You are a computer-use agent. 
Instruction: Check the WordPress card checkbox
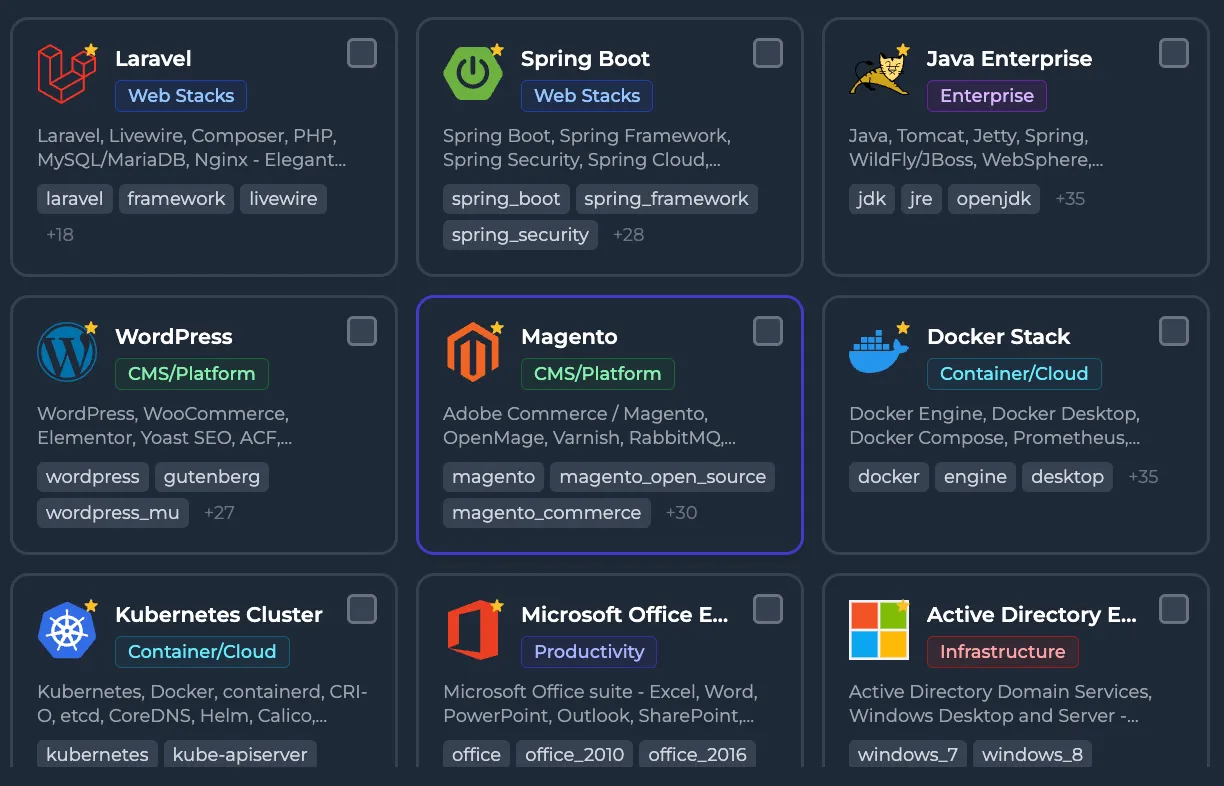pyautogui.click(x=362, y=331)
